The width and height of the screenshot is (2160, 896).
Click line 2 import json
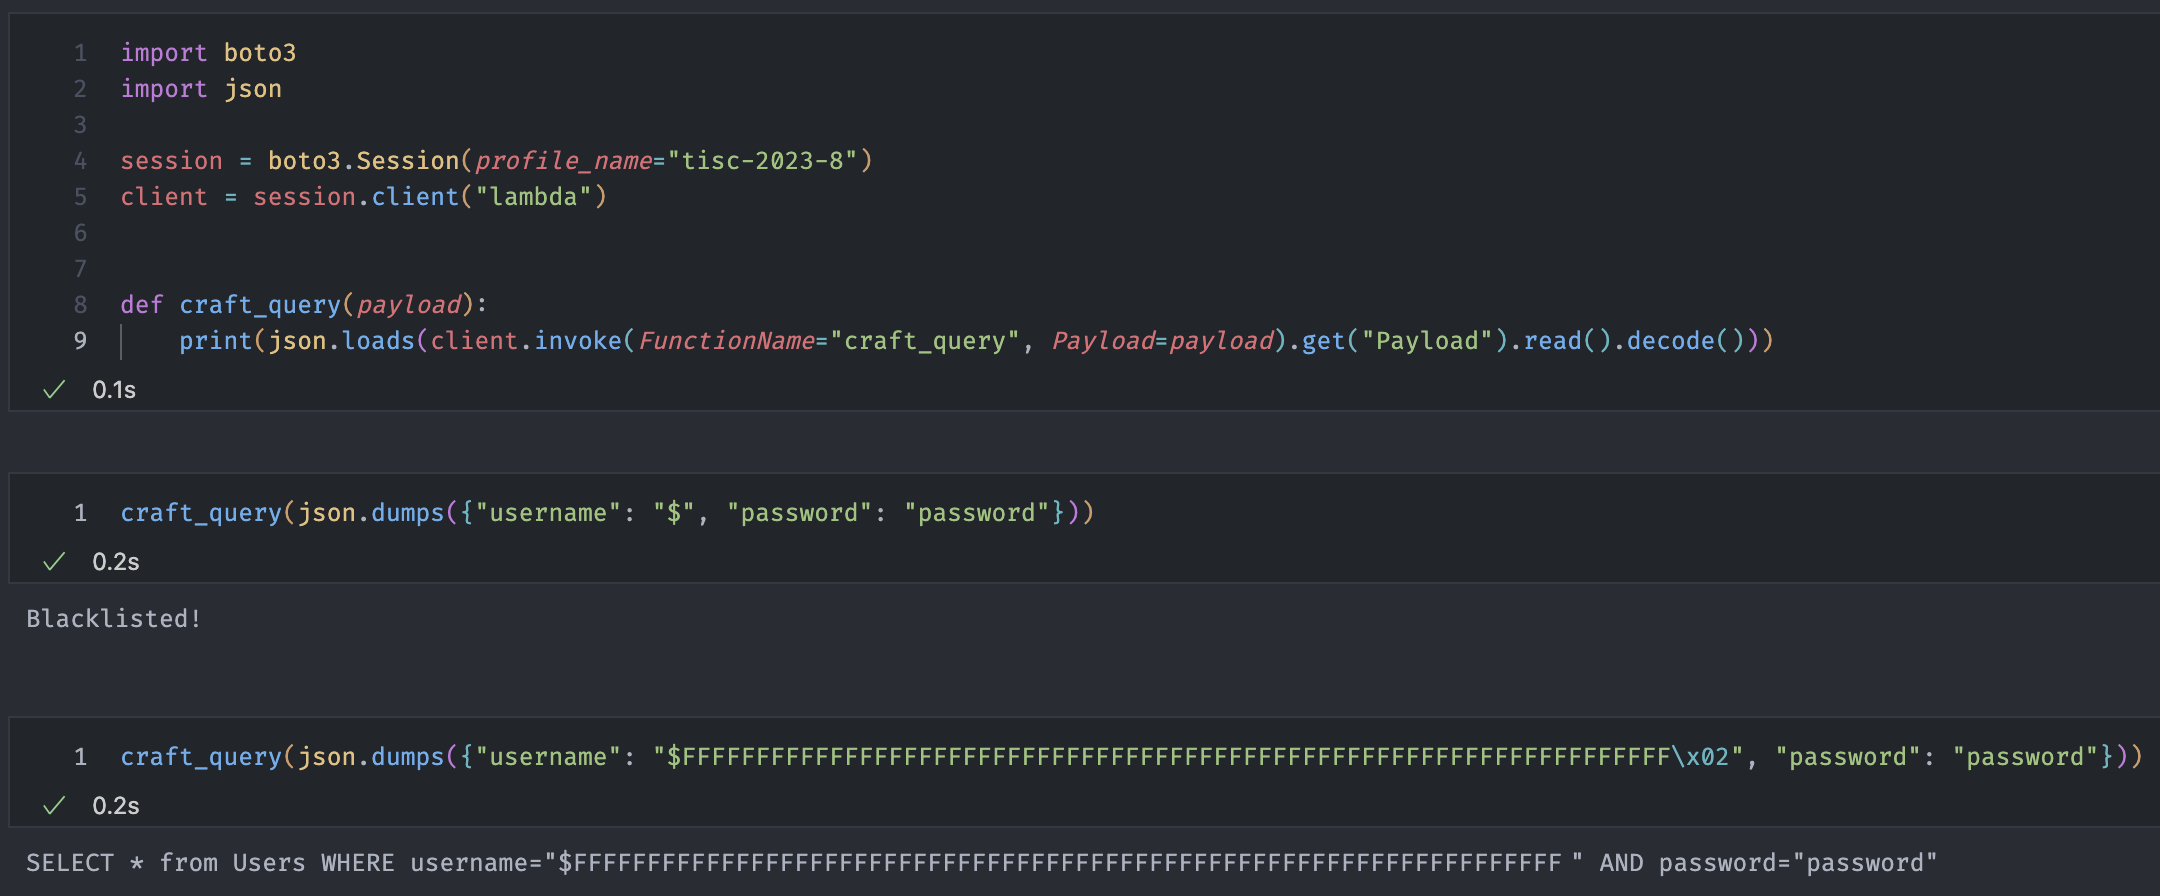coord(201,89)
